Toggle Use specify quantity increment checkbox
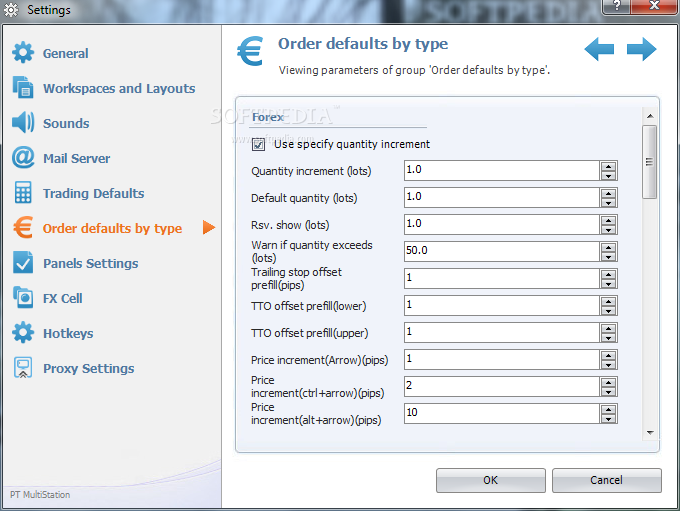 click(x=259, y=144)
